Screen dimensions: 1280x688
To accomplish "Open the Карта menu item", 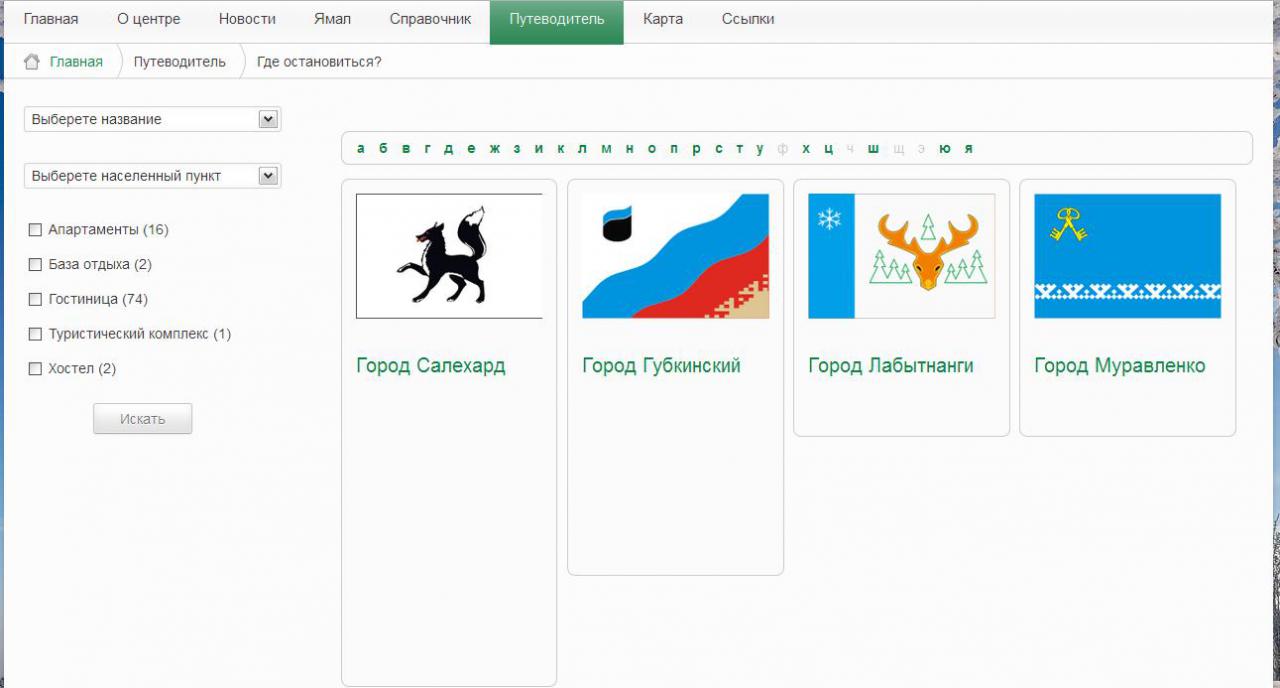I will [663, 19].
